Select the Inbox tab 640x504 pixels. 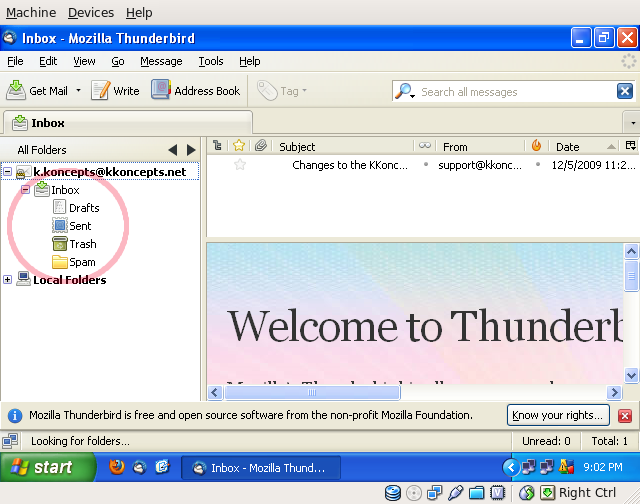[128, 122]
